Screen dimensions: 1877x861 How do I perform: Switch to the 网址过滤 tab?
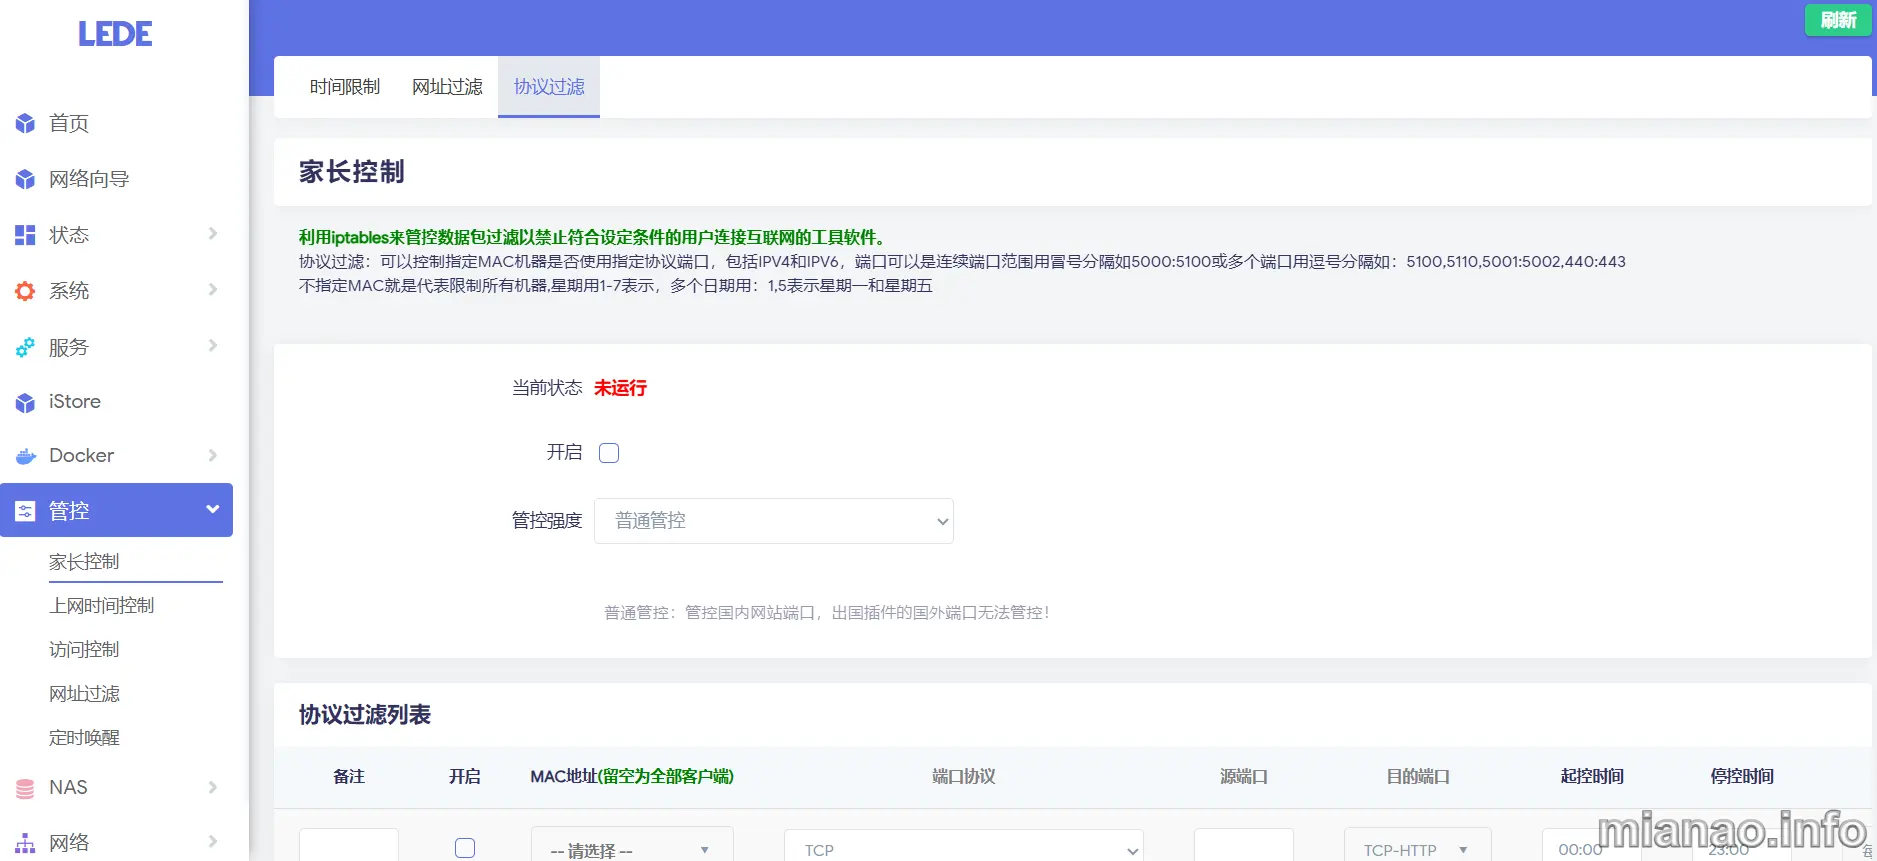tap(447, 87)
